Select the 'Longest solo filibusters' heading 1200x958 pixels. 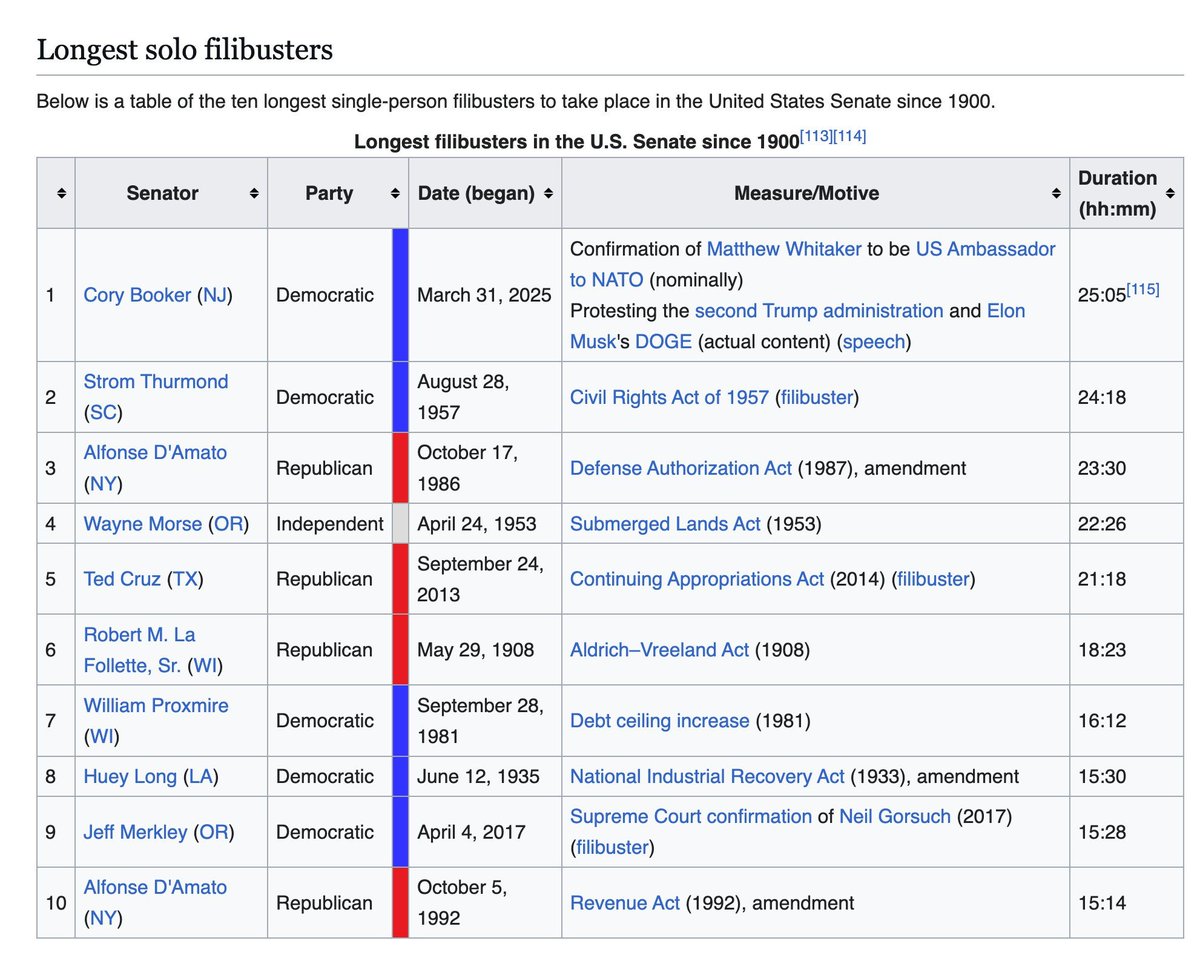(185, 49)
